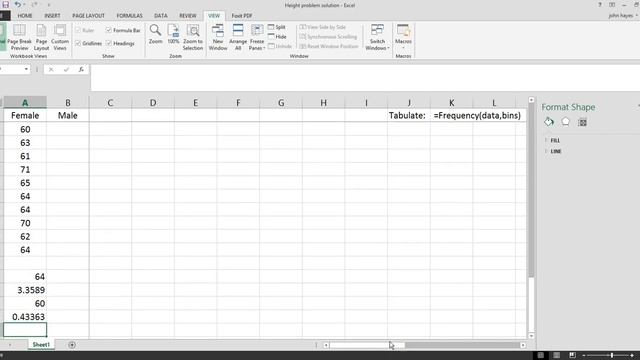Select the Tabulate: cell

click(x=409, y=116)
